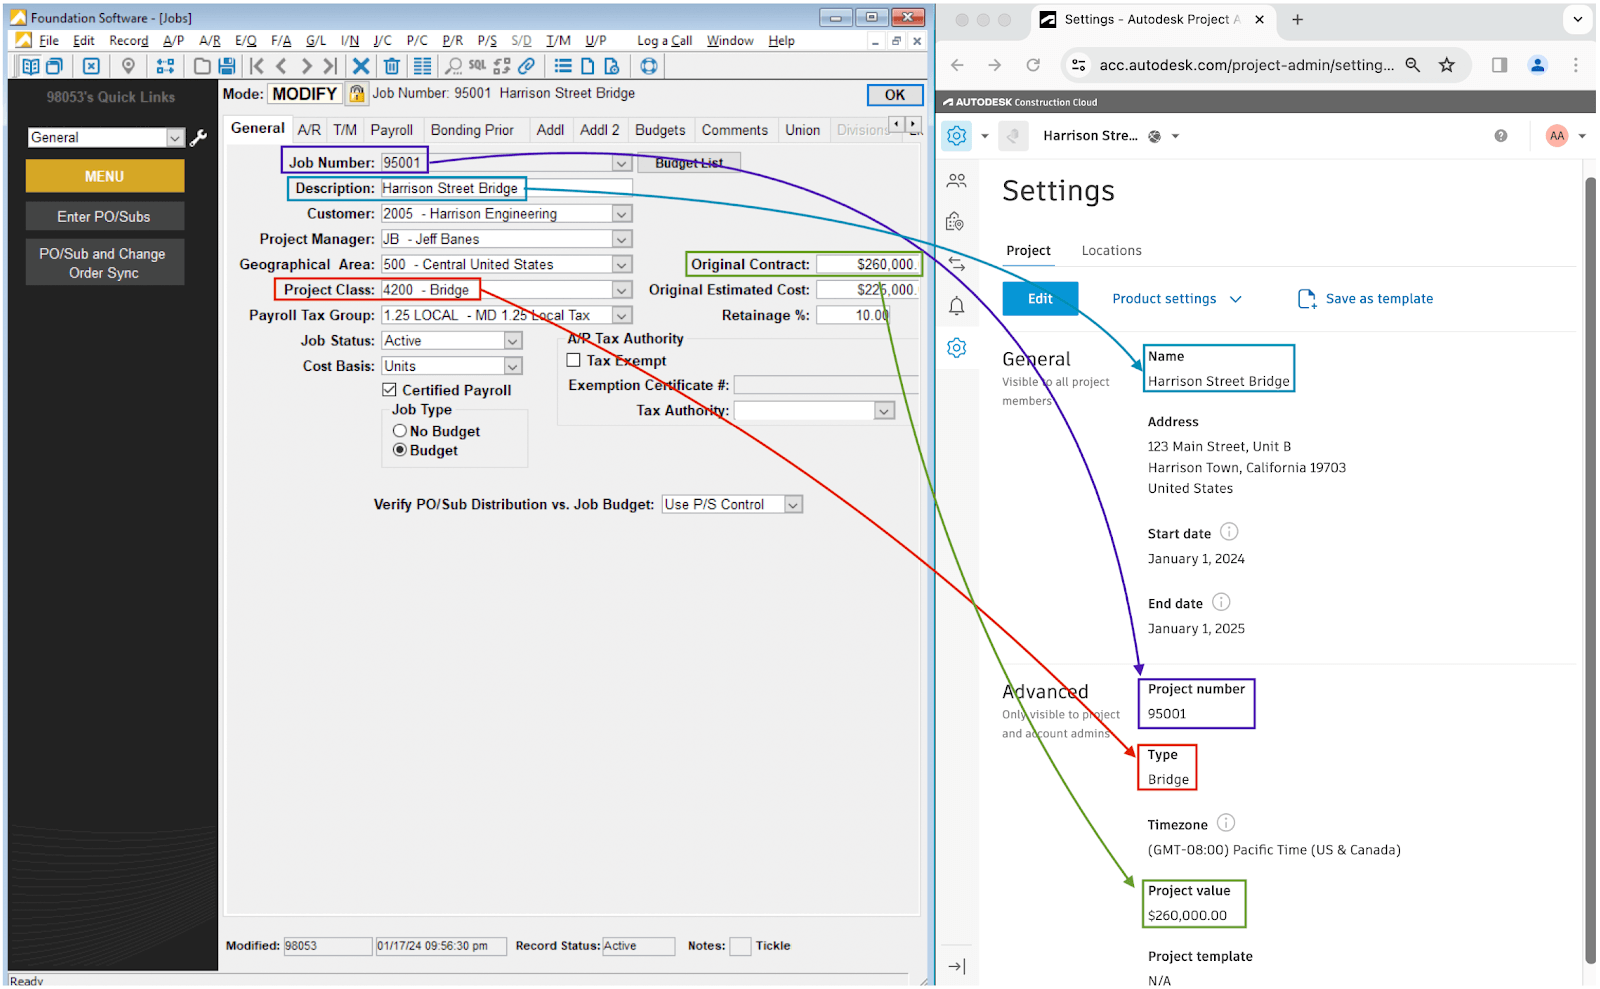Open the Project Manager dropdown
Screen dimensions: 1600x989
click(622, 240)
